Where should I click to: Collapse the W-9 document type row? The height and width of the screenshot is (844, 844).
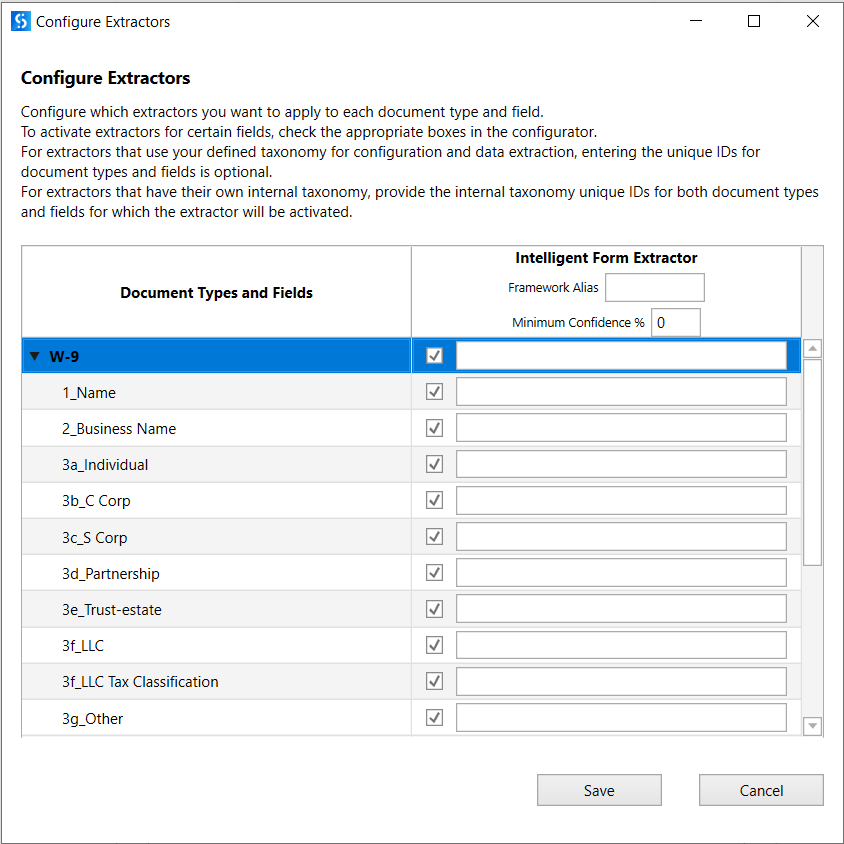[x=35, y=356]
